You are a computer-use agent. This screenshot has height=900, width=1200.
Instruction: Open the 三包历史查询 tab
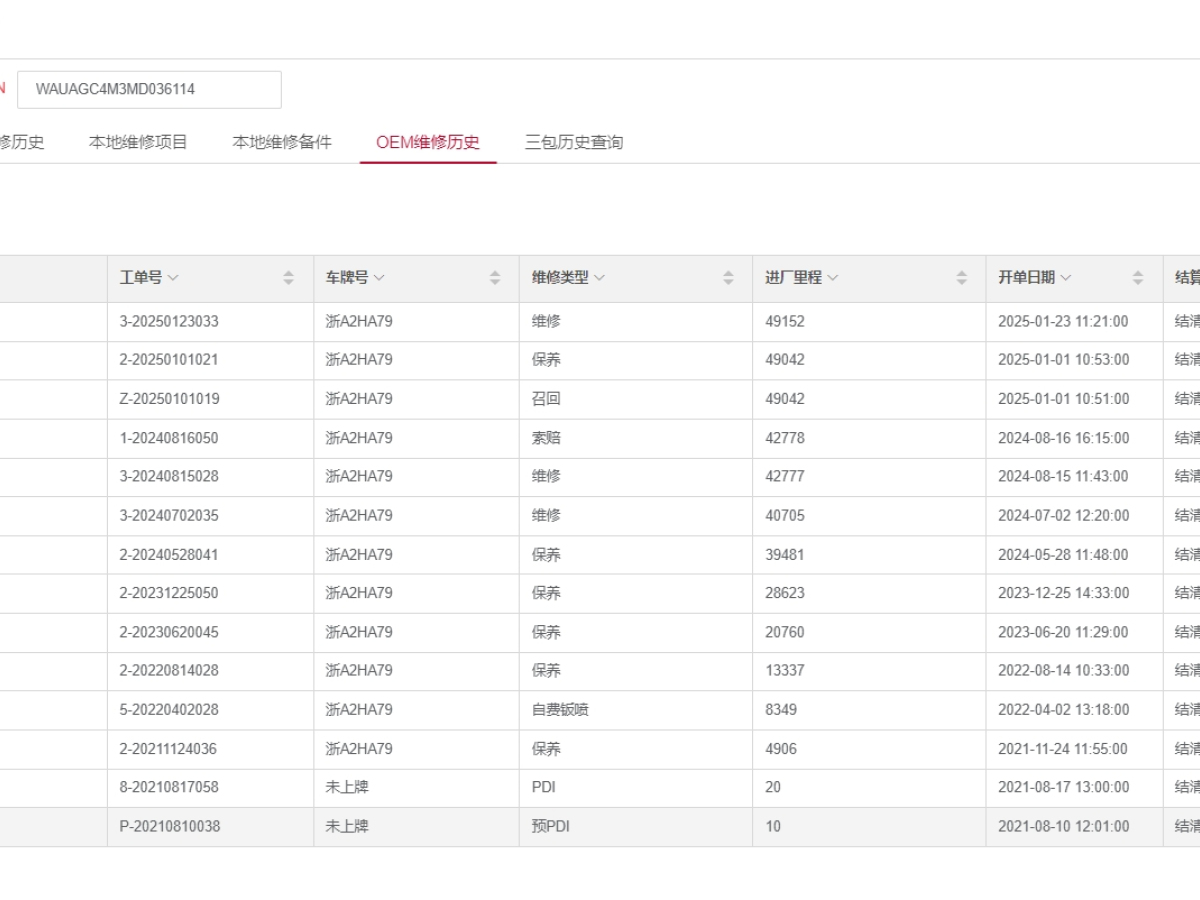[x=574, y=142]
